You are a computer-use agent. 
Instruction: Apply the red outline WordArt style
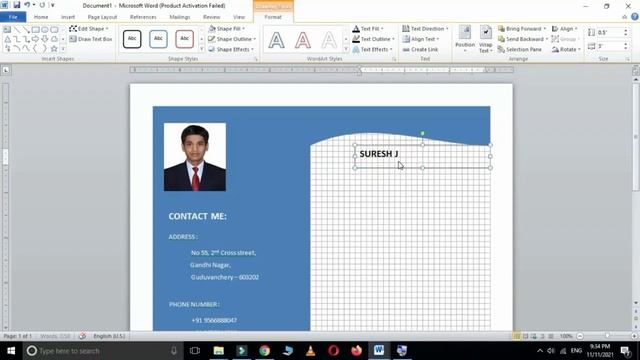pyautogui.click(x=302, y=40)
